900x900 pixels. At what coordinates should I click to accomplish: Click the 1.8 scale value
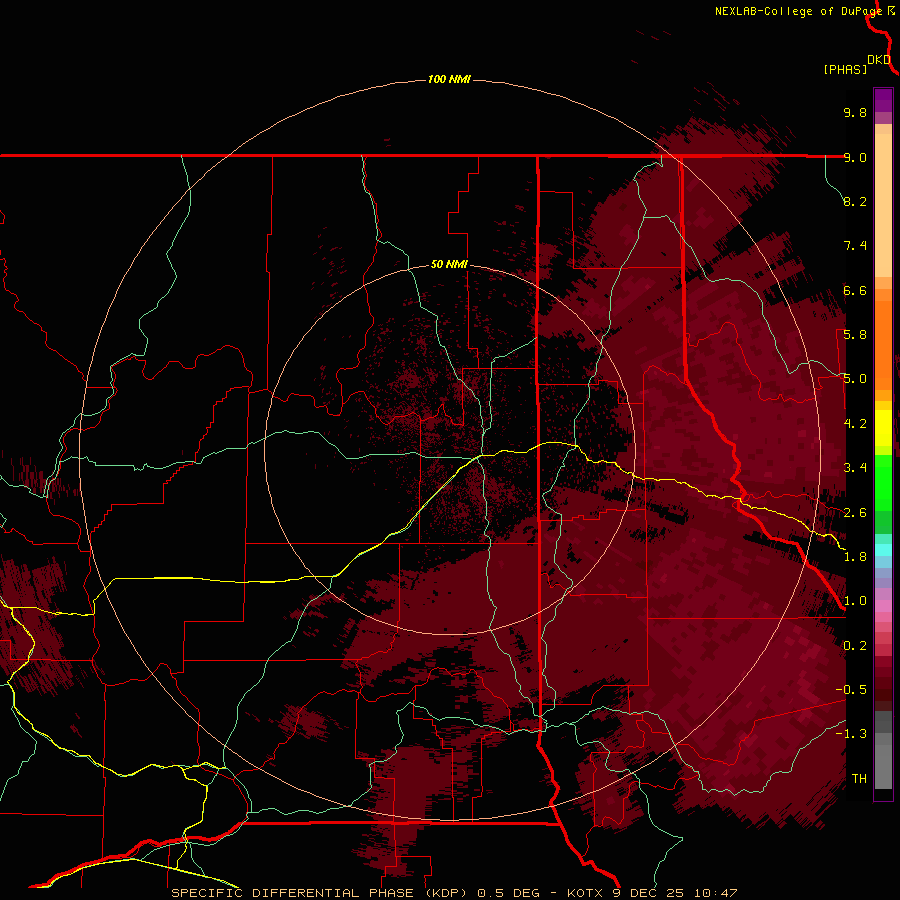coord(855,557)
